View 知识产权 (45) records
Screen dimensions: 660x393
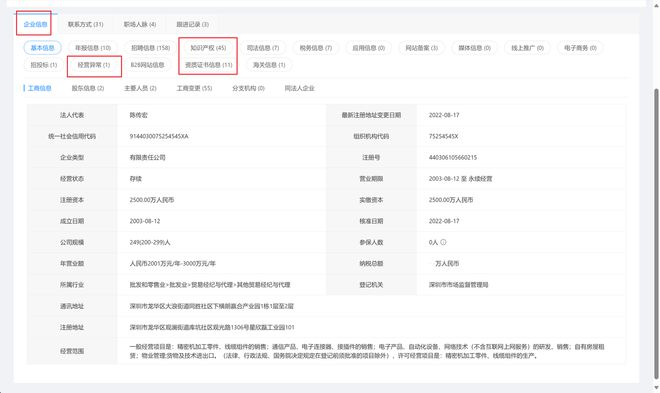208,48
